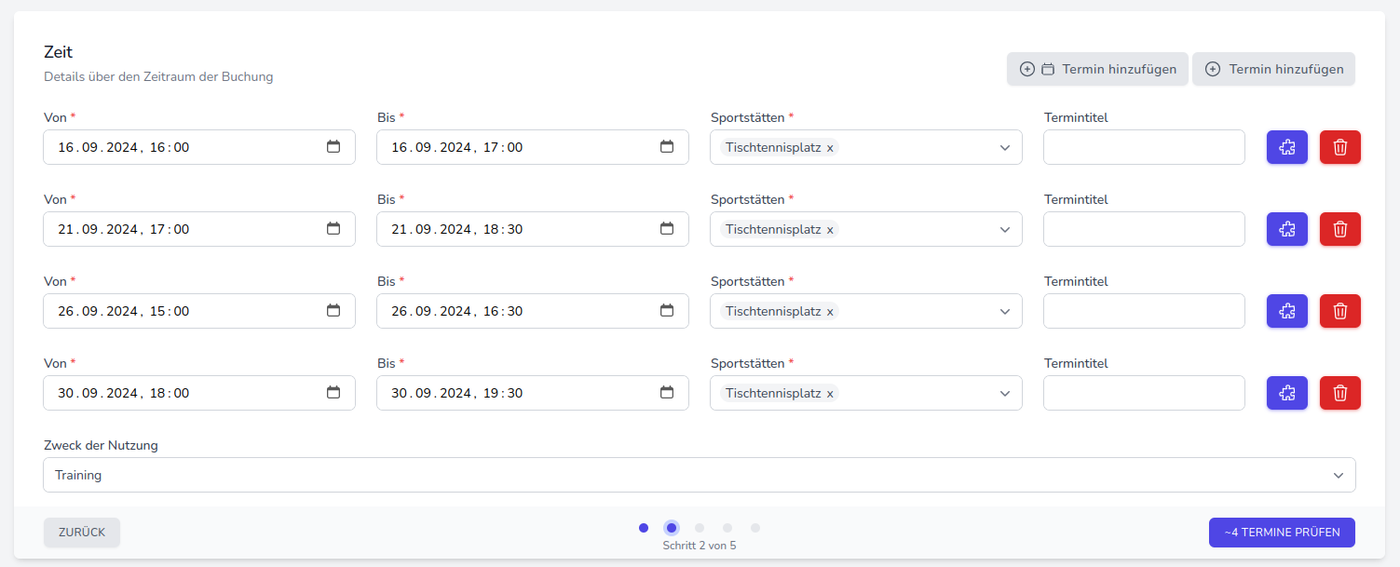This screenshot has height=567, width=1400.
Task: Click the first step indicator dot
Action: click(643, 528)
